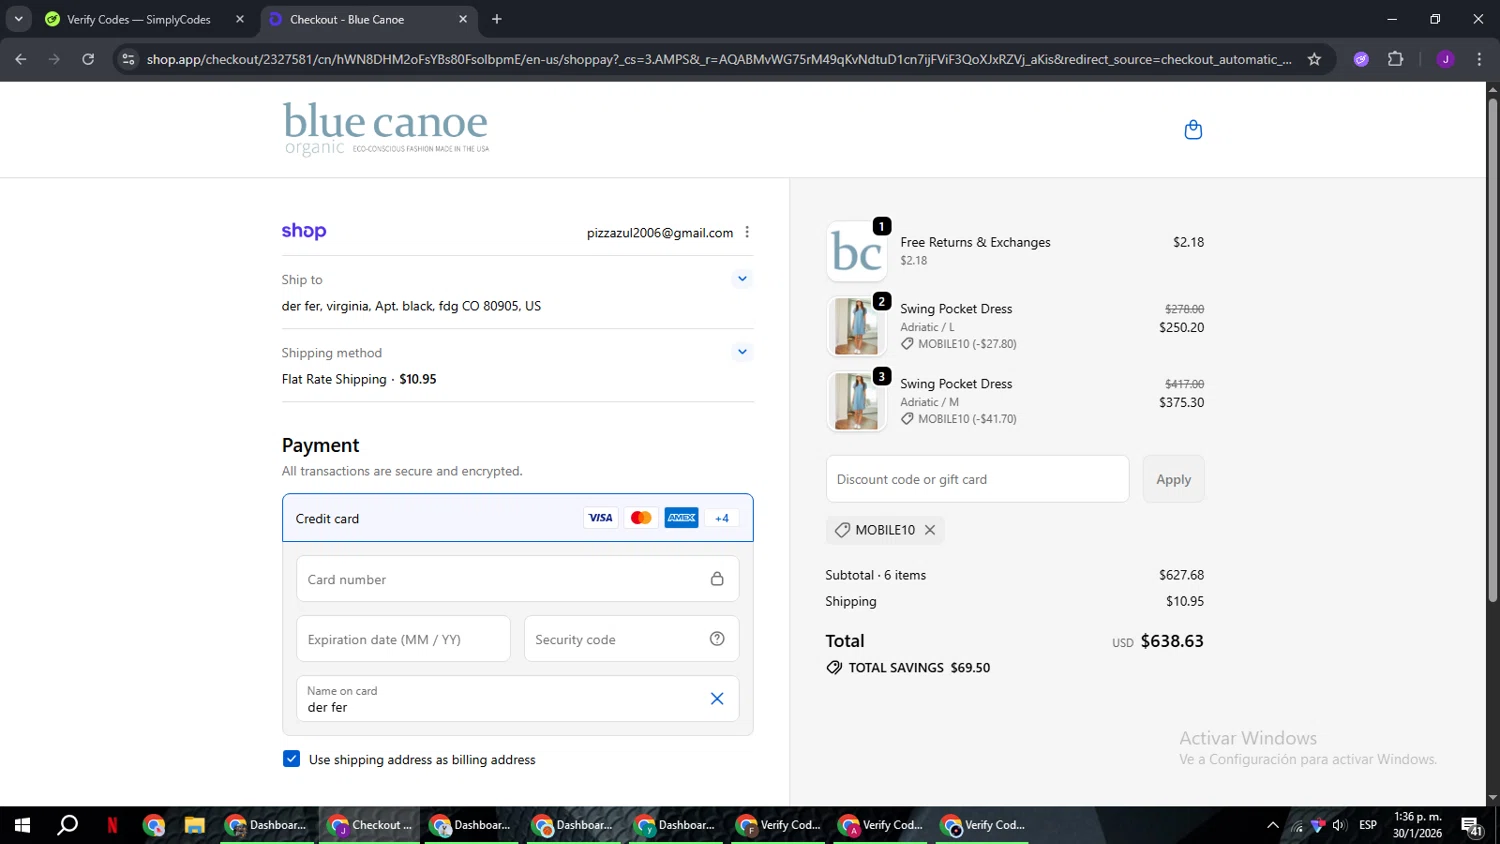Bookmark this page with the star icon
The image size is (1500, 844).
click(1314, 59)
